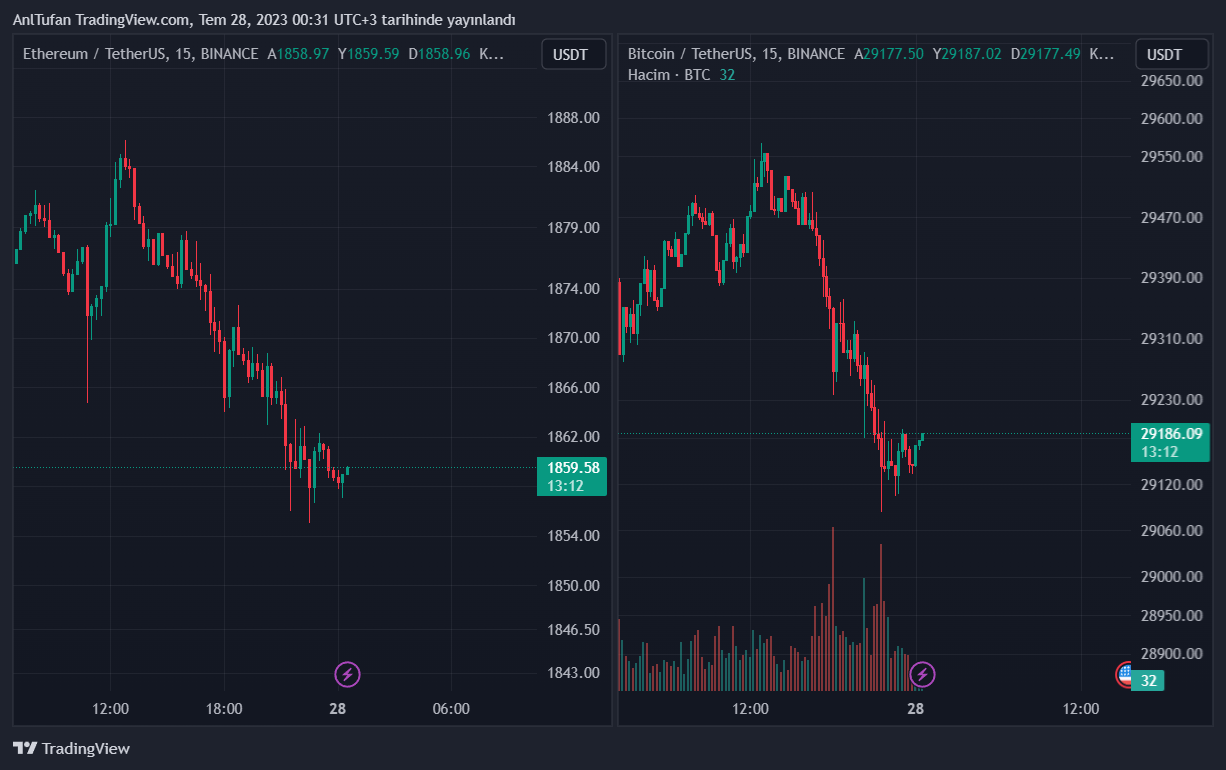Click the 1859.58 current price label
The width and height of the screenshot is (1226, 770).
(x=573, y=467)
